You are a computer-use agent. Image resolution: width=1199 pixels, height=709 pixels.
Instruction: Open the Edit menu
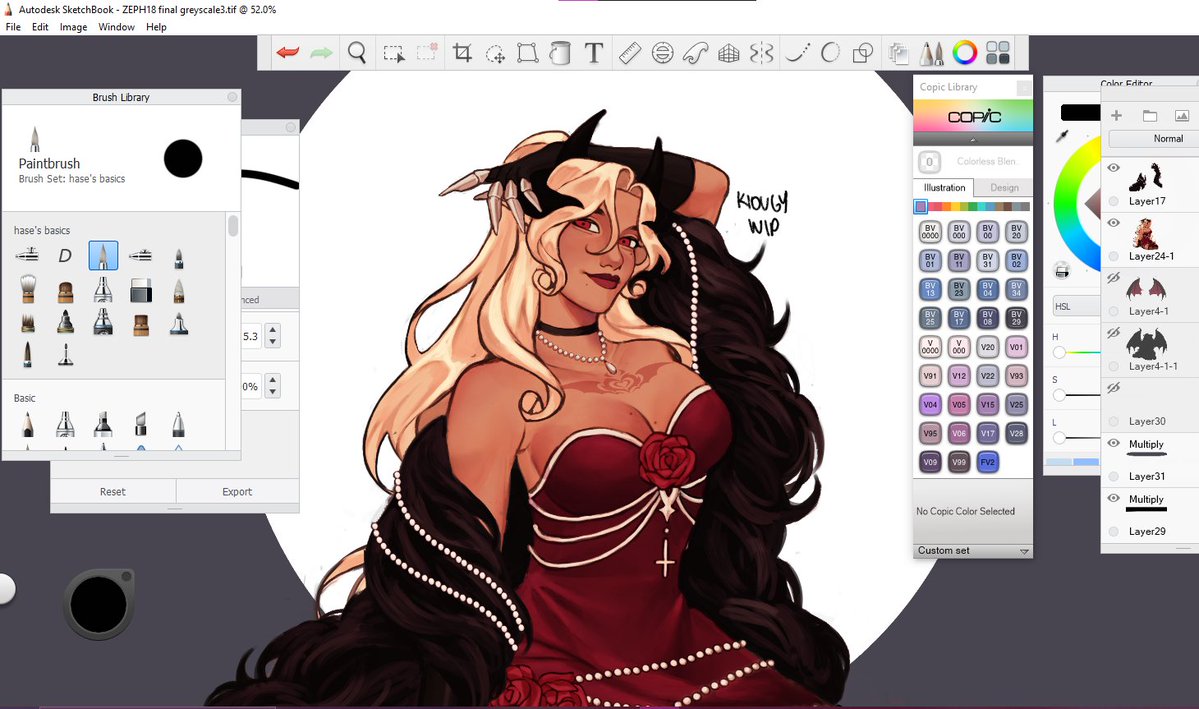coord(40,27)
